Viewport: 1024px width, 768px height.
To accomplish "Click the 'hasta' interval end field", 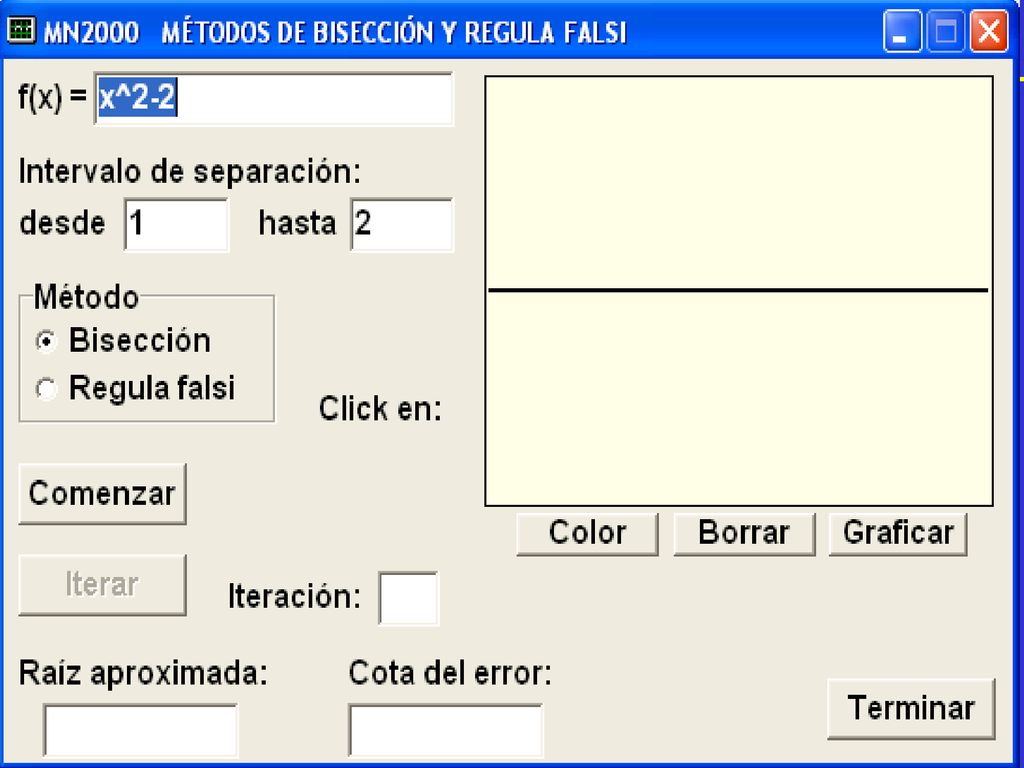I will point(402,225).
